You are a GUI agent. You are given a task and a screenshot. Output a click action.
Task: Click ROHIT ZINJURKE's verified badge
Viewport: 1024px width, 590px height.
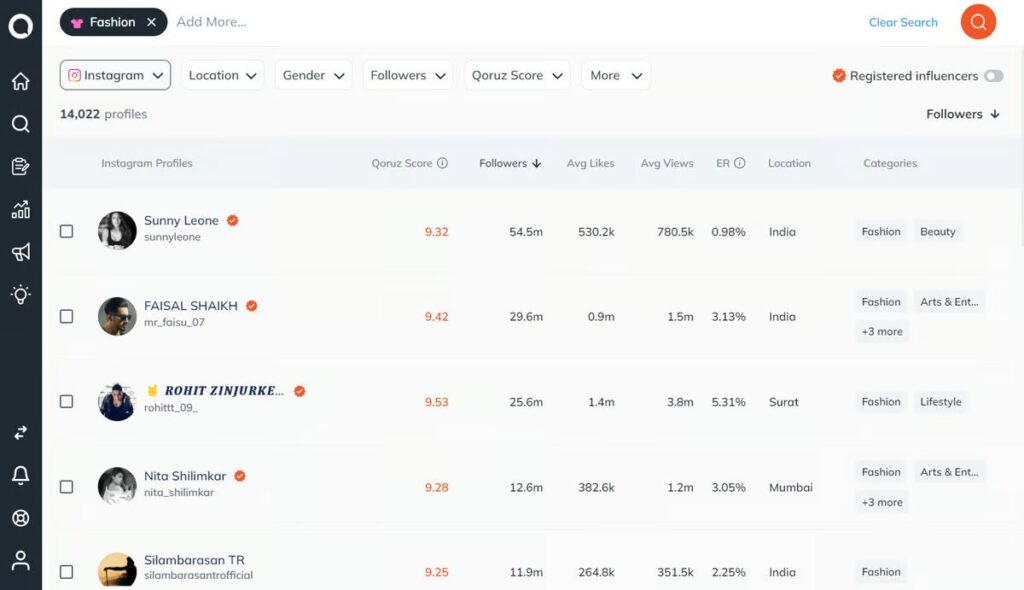click(299, 391)
